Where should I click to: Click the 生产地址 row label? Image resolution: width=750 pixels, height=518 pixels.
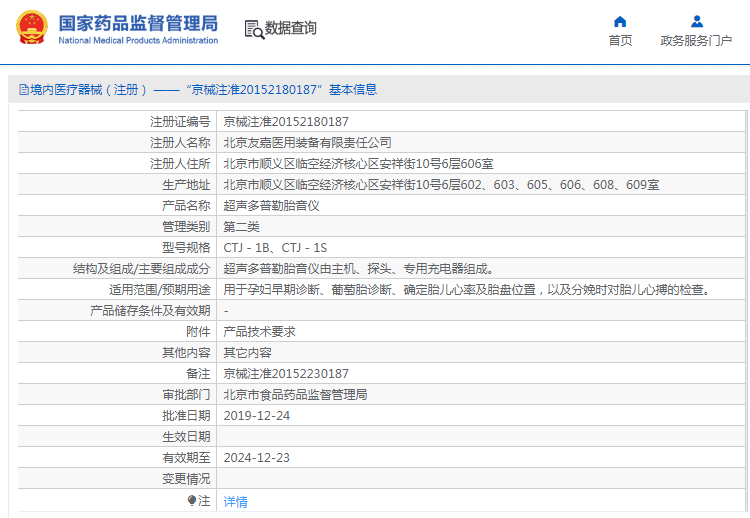[186, 185]
